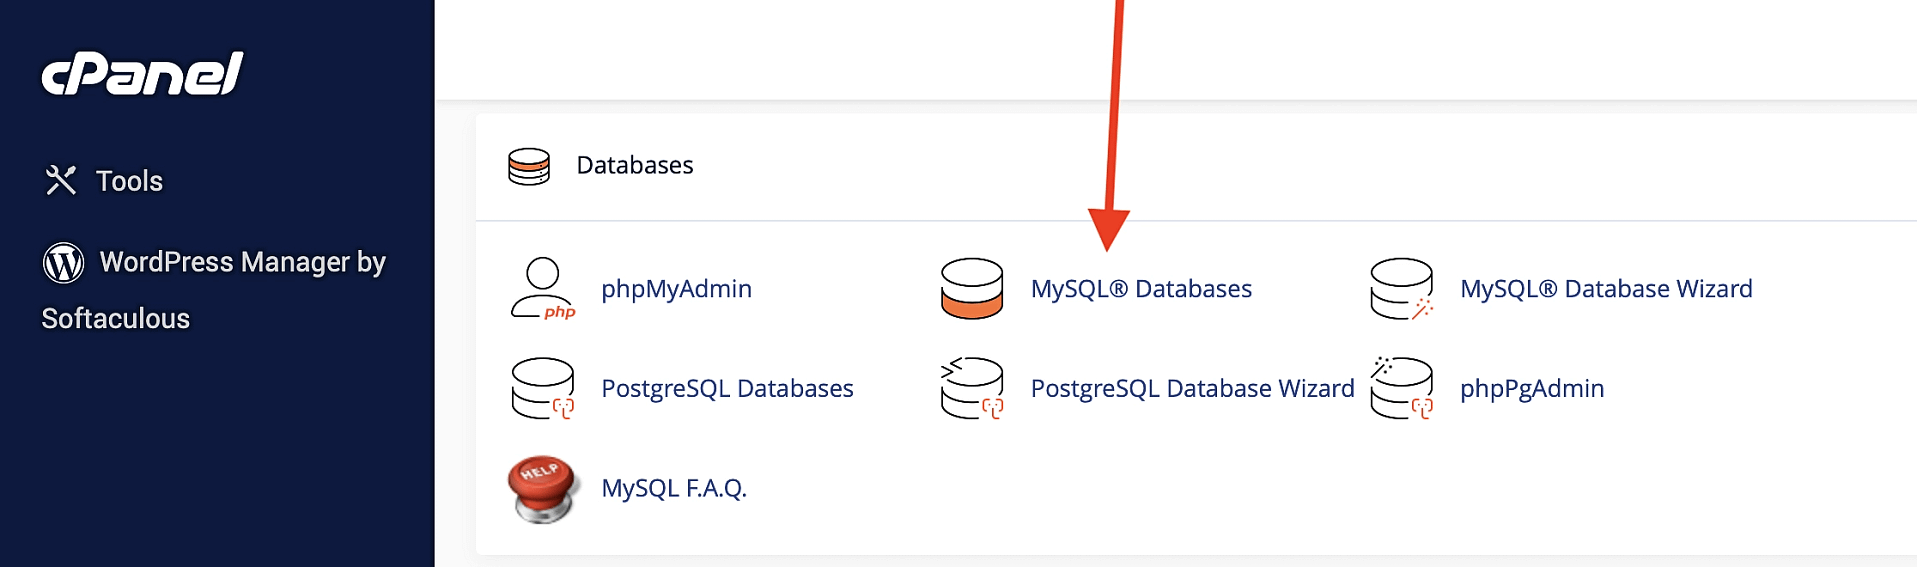
Task: Open the phpMyAdmin link
Action: (x=676, y=289)
